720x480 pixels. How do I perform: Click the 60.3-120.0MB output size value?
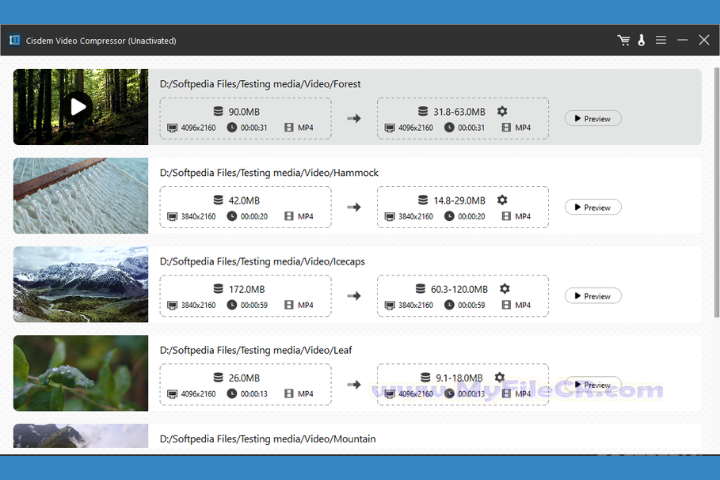click(459, 289)
